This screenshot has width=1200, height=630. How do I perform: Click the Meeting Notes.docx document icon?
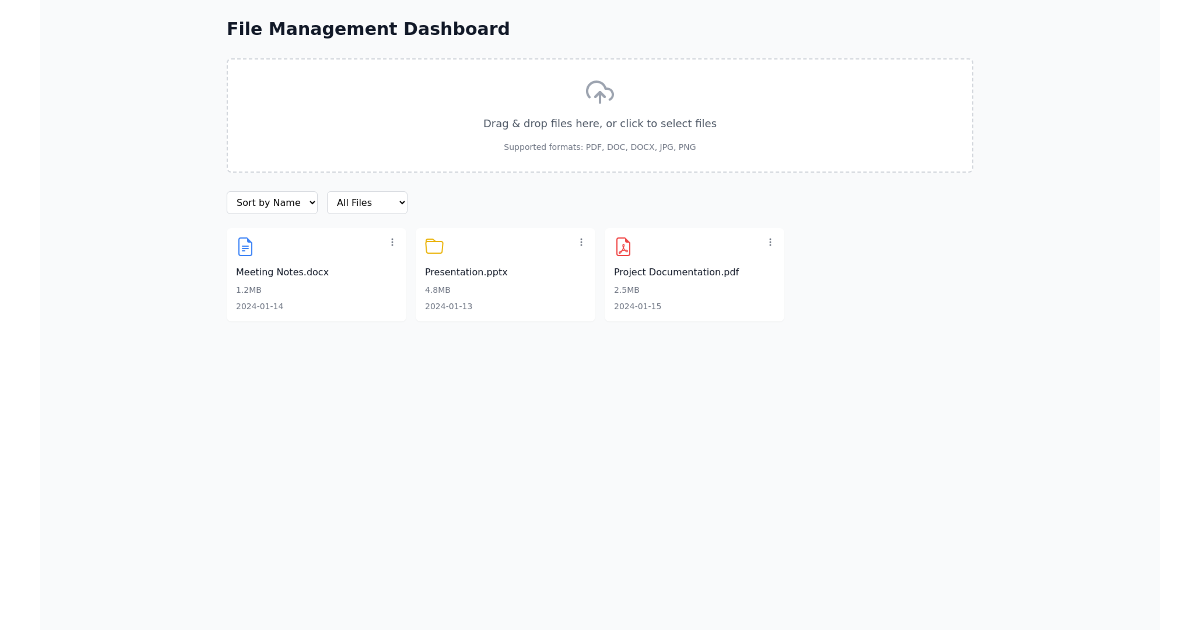tap(245, 246)
